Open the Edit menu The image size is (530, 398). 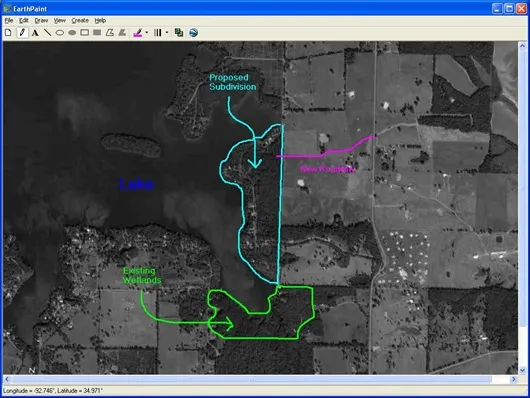(x=24, y=21)
